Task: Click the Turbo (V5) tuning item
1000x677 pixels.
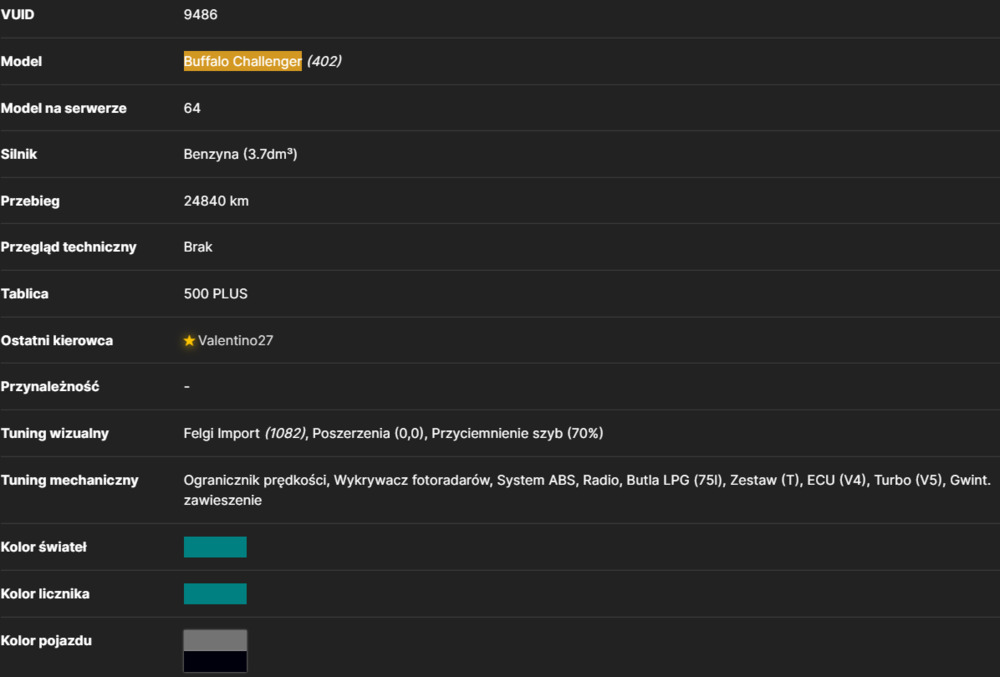Action: tap(908, 481)
